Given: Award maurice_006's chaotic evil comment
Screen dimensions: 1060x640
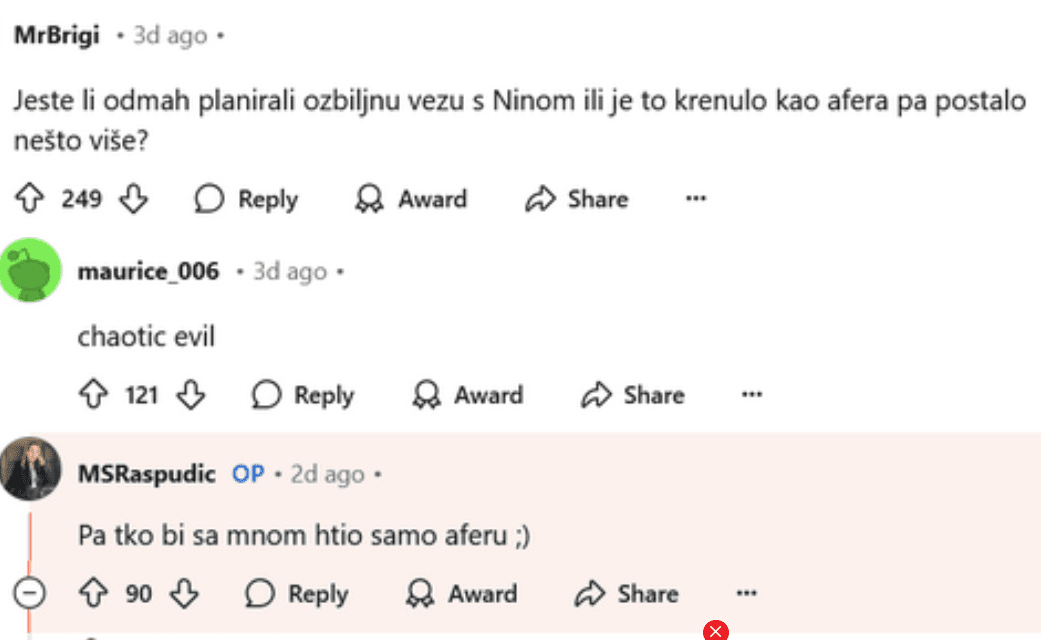Looking at the screenshot, I should [x=468, y=395].
